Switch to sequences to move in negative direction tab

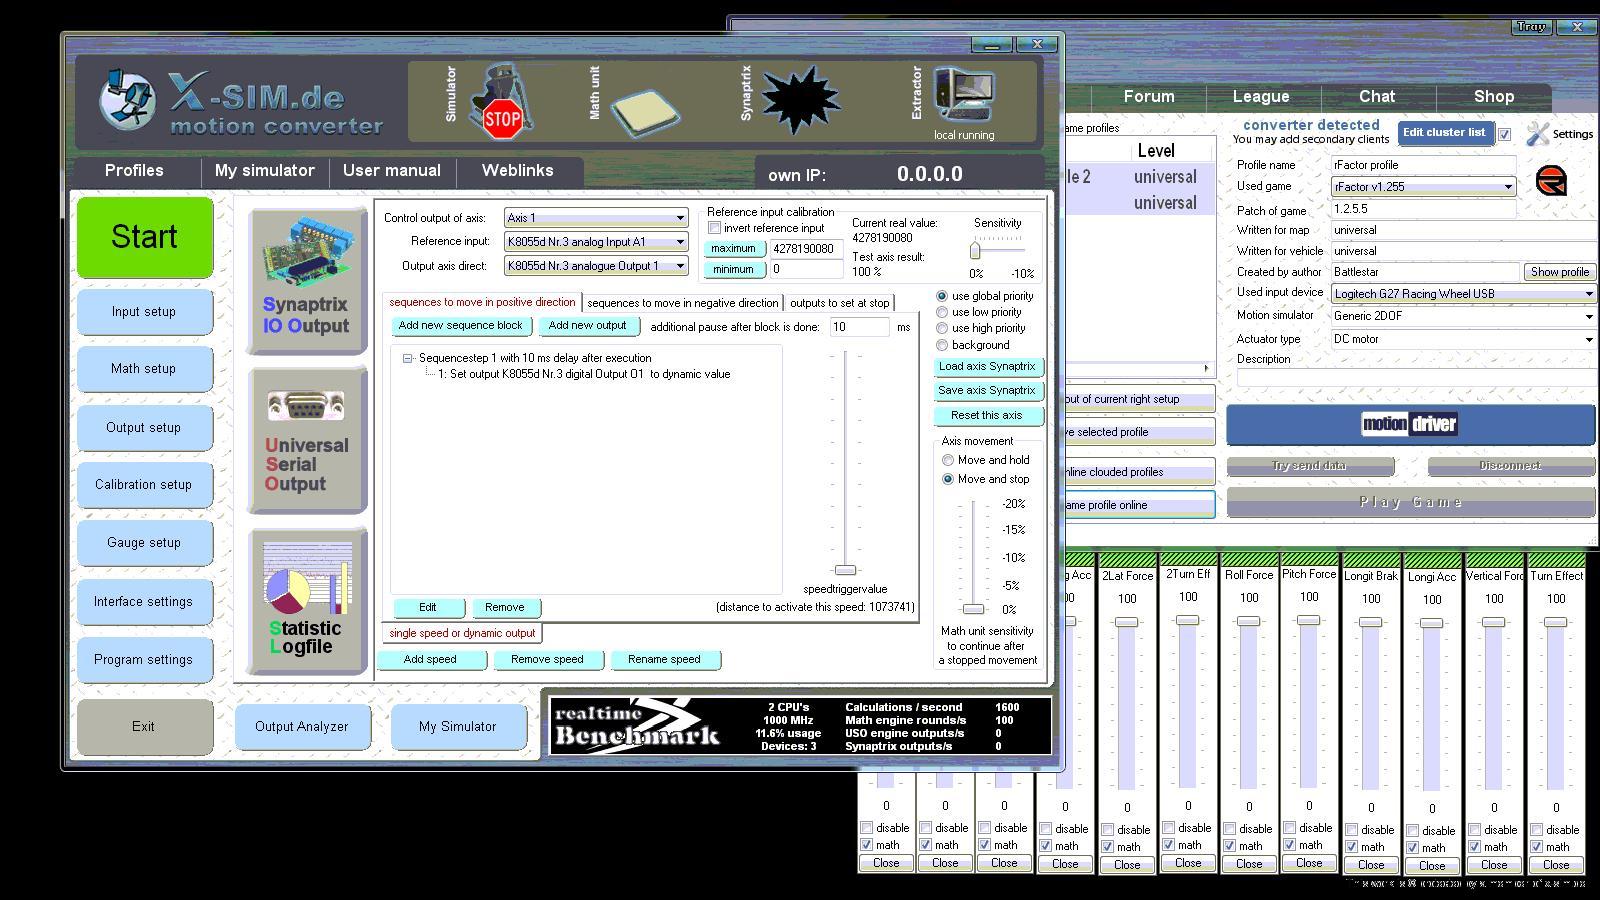[x=683, y=303]
